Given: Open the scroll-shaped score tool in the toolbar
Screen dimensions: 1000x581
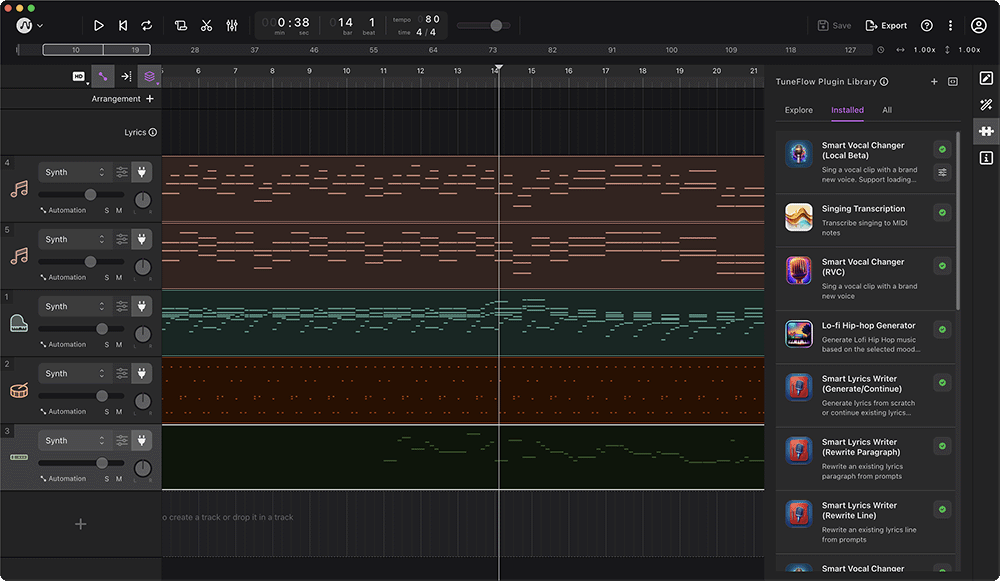Looking at the screenshot, I should [181, 26].
